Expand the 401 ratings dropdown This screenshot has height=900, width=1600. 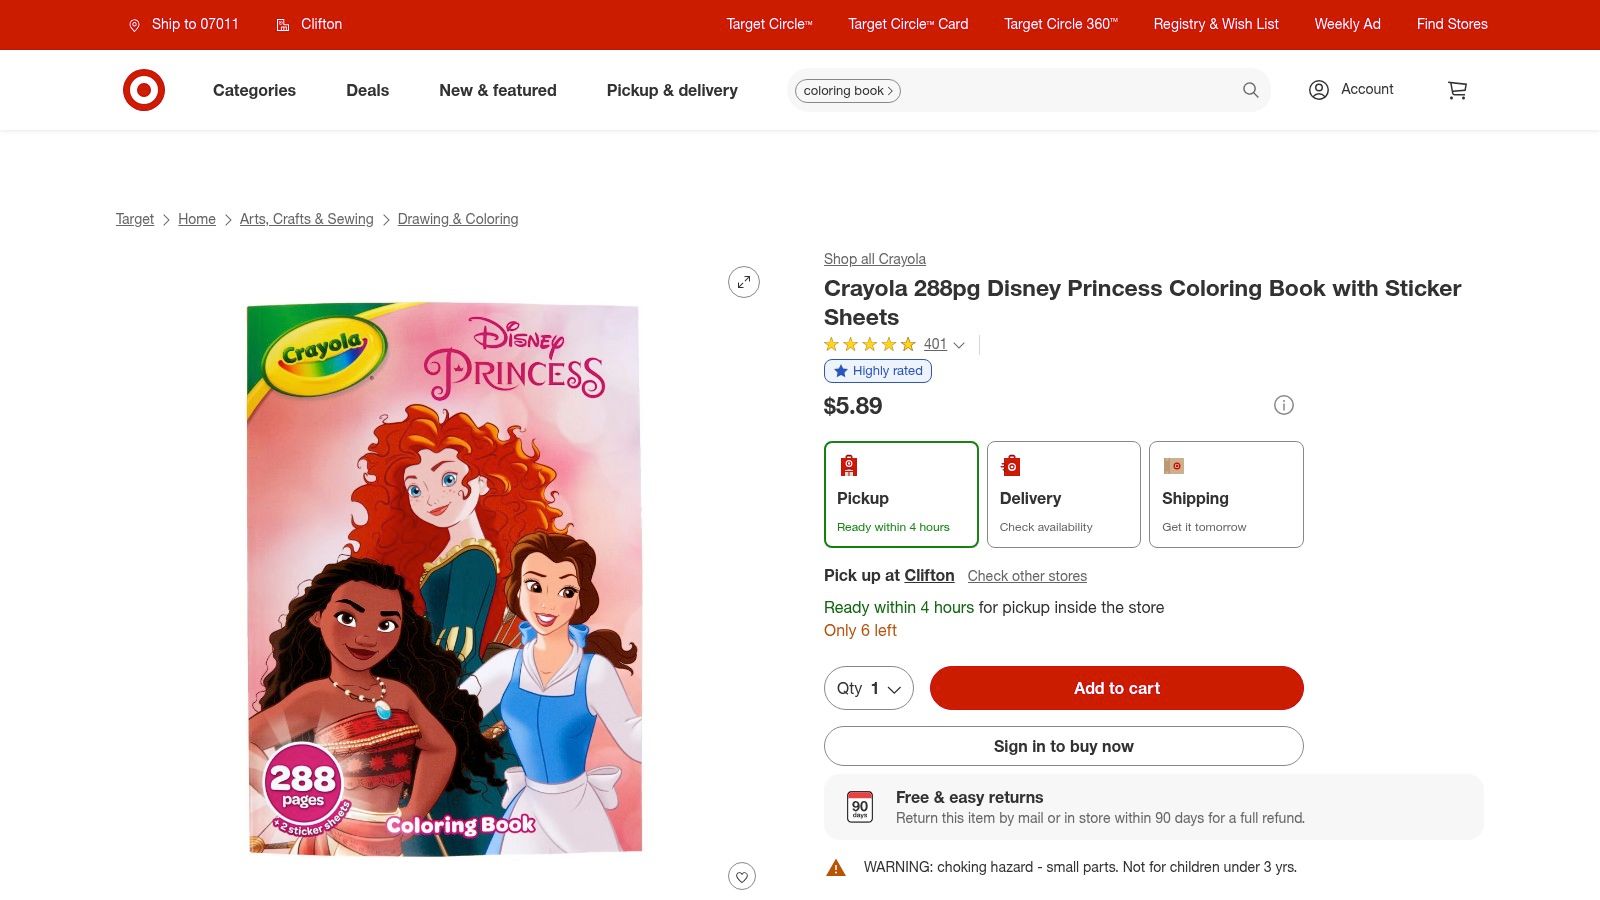942,344
